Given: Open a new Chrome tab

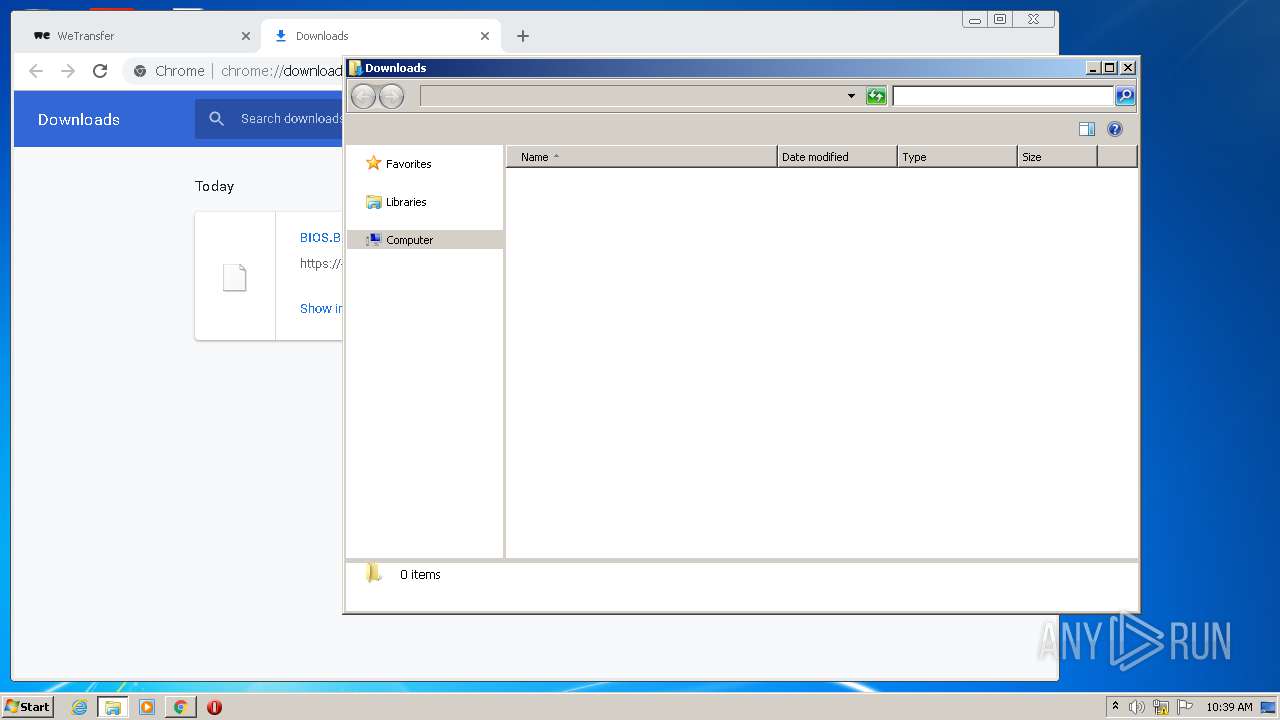Looking at the screenshot, I should point(523,36).
